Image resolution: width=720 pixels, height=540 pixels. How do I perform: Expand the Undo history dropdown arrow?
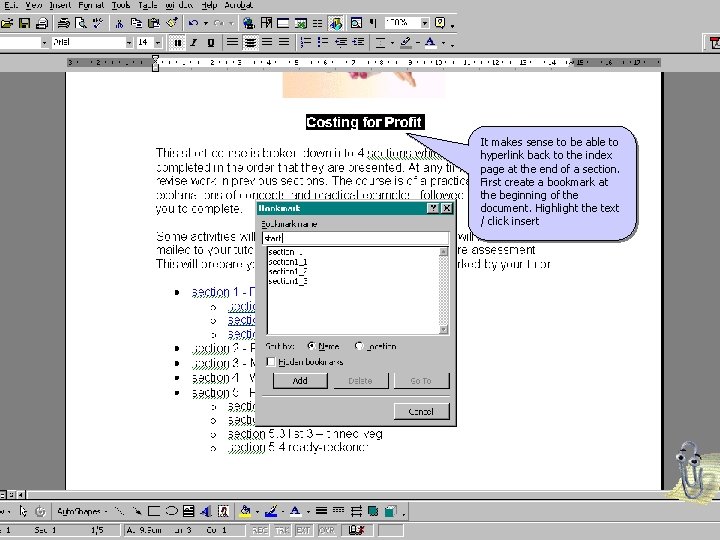coord(206,23)
